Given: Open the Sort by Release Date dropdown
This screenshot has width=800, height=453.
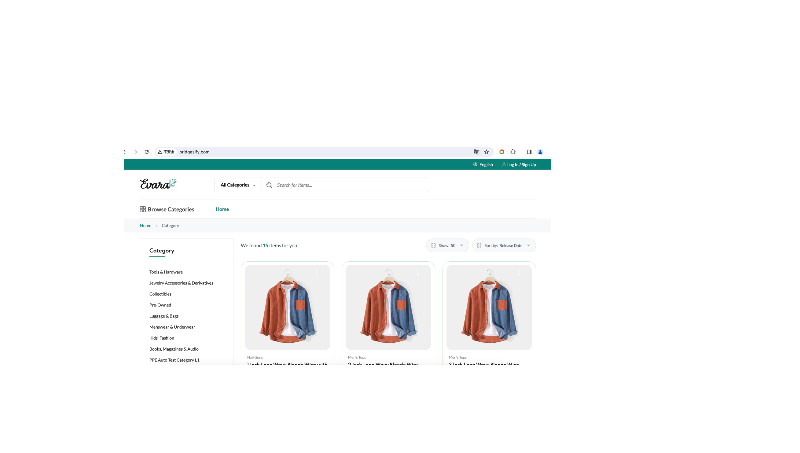Looking at the screenshot, I should coord(504,245).
